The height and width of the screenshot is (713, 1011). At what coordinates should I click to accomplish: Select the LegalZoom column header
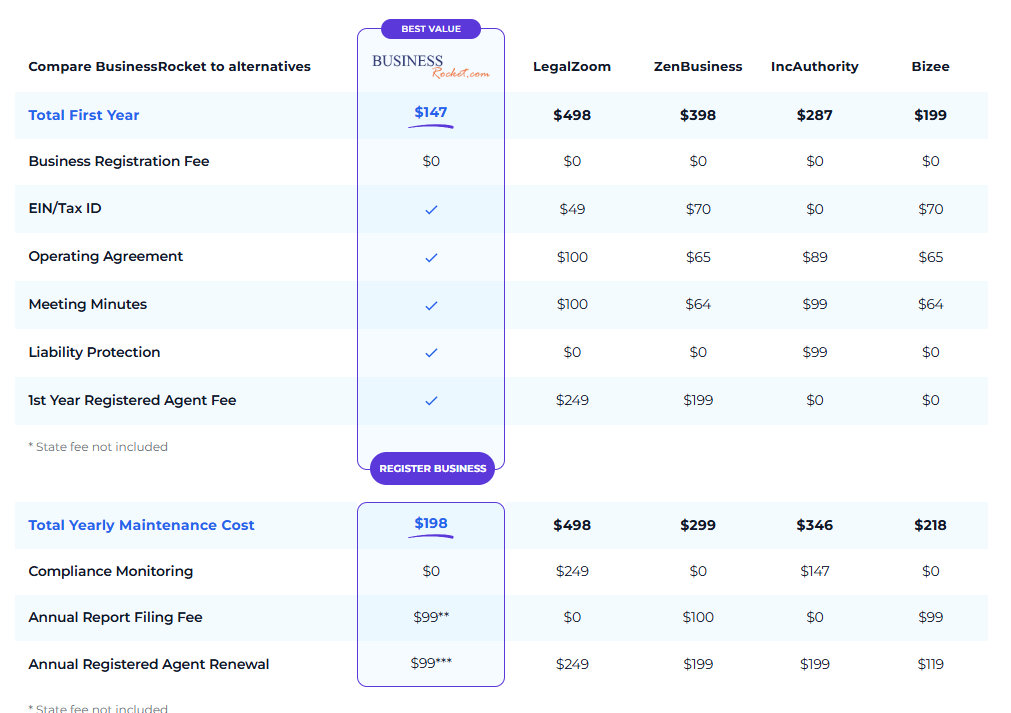[x=572, y=66]
